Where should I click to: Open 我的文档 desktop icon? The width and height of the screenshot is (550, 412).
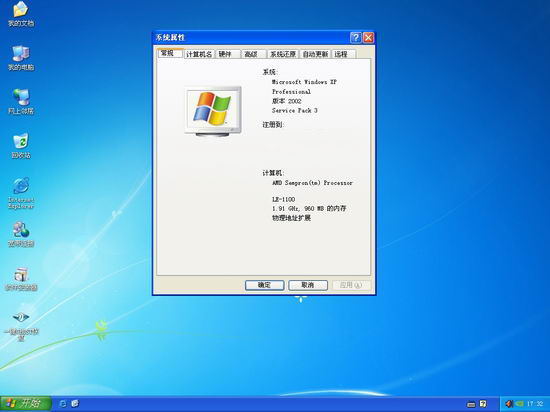click(21, 14)
